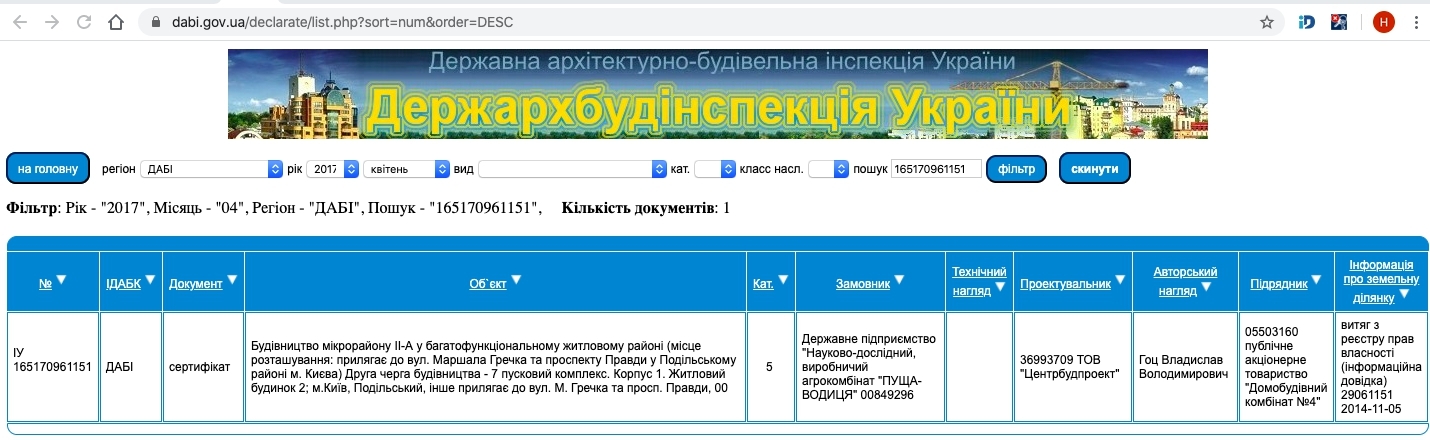Select land info cell витяг з реєстру
Viewport: 1430px width, 440px height.
coord(1380,367)
